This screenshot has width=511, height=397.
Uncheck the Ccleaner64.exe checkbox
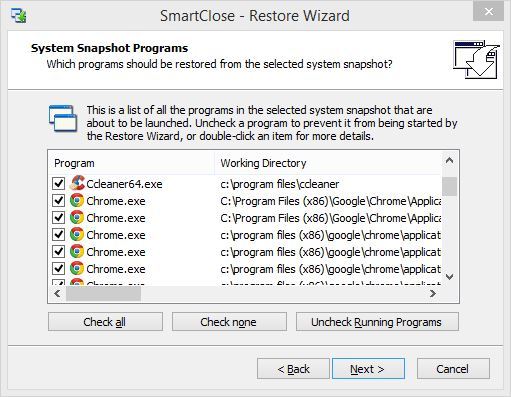59,183
